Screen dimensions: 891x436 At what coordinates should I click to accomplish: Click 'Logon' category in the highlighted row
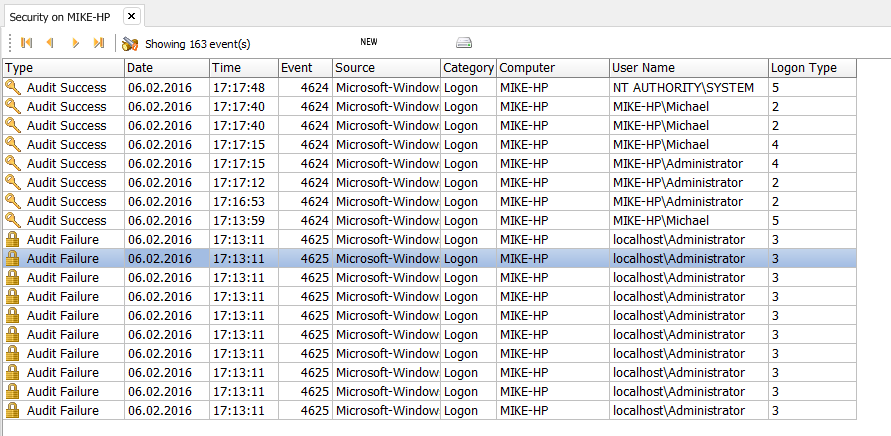coord(461,259)
